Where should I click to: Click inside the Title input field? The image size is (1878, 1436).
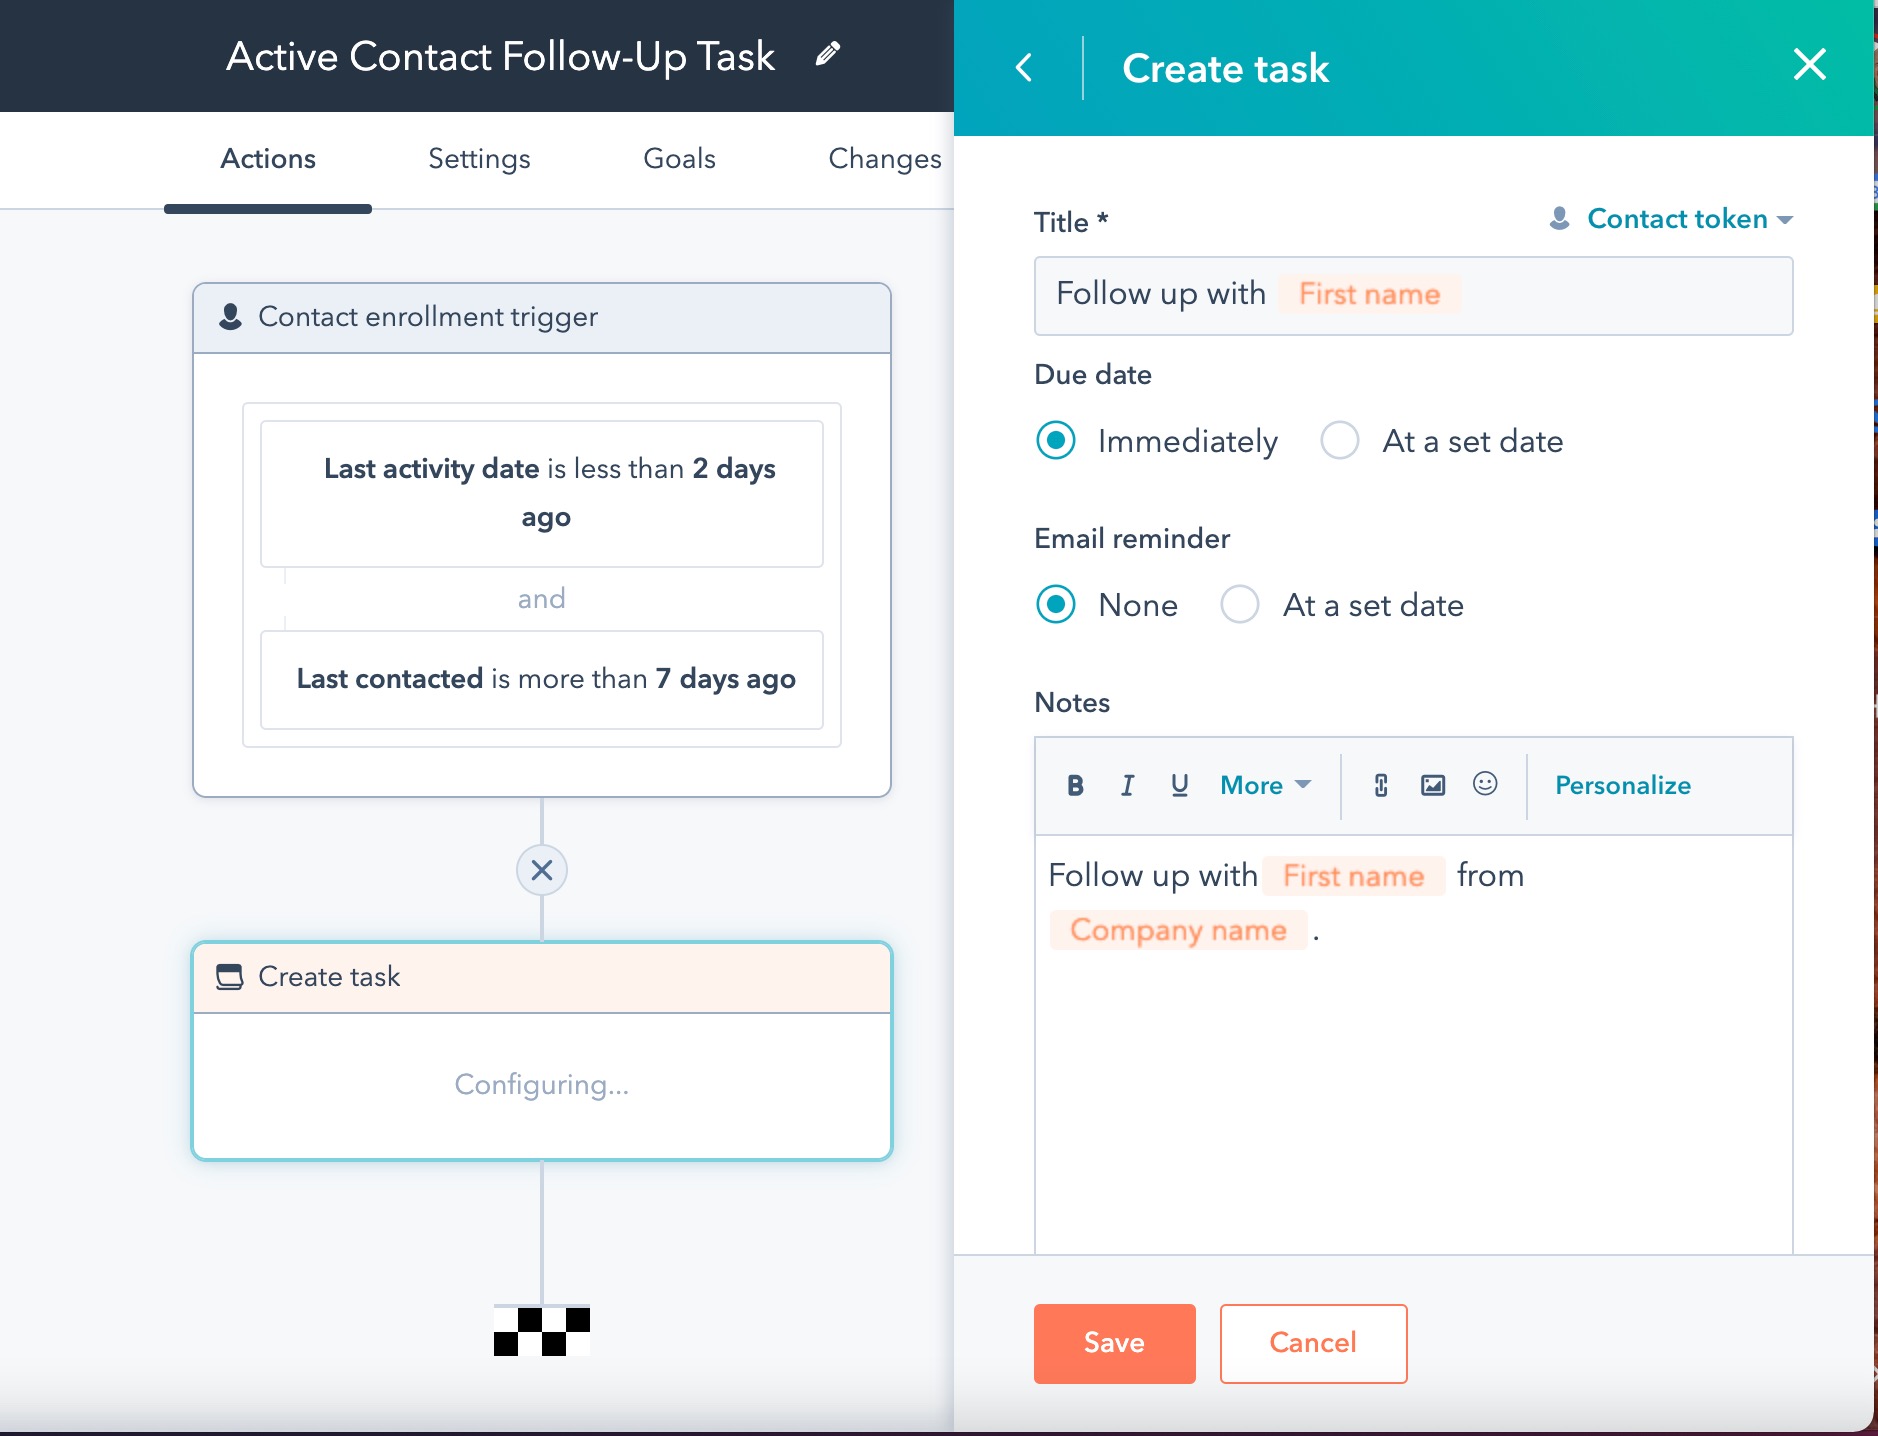coord(1620,295)
